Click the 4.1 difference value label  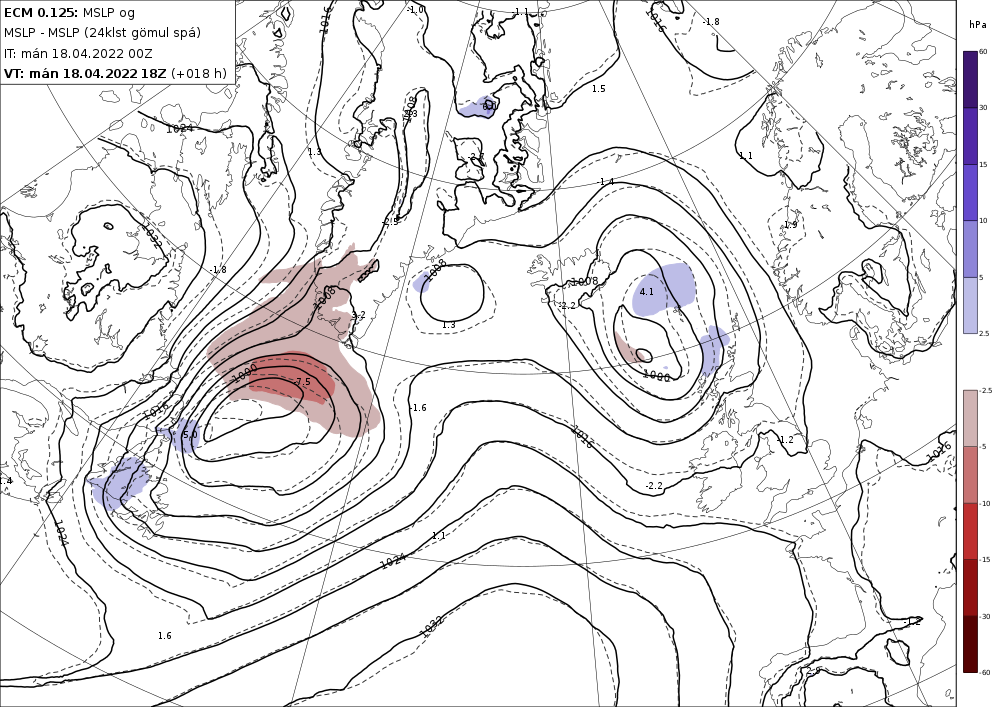tap(647, 291)
